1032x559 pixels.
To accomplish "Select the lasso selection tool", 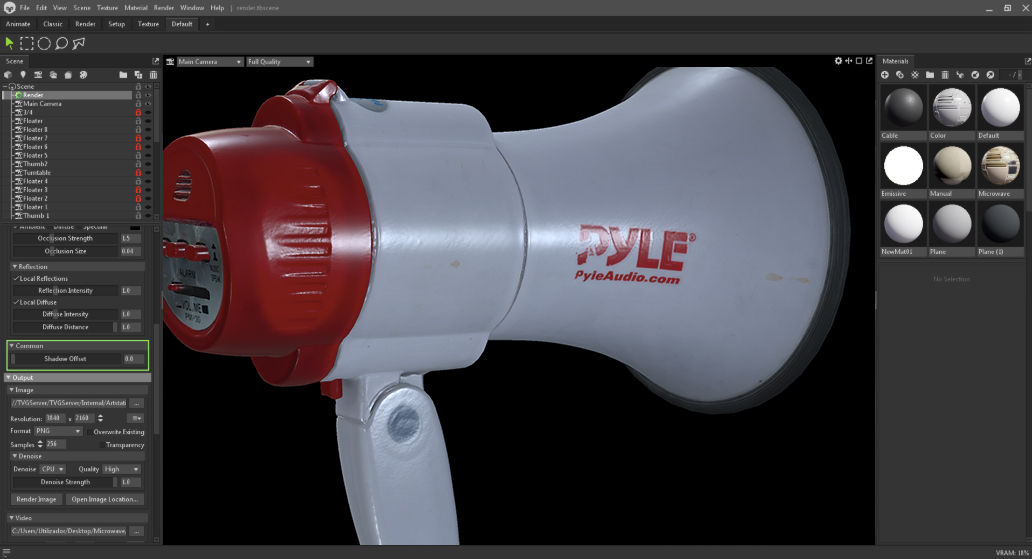I will (61, 43).
